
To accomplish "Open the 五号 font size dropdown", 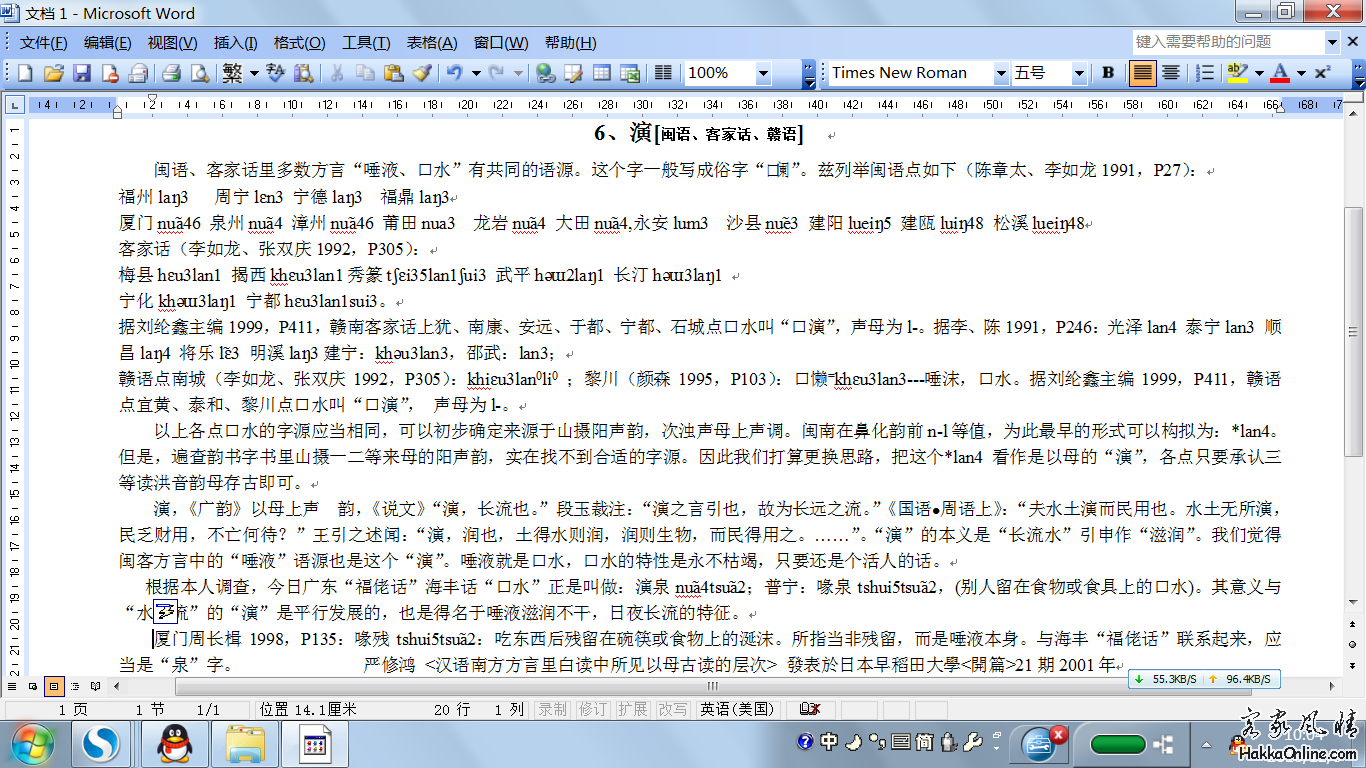I will click(1079, 73).
